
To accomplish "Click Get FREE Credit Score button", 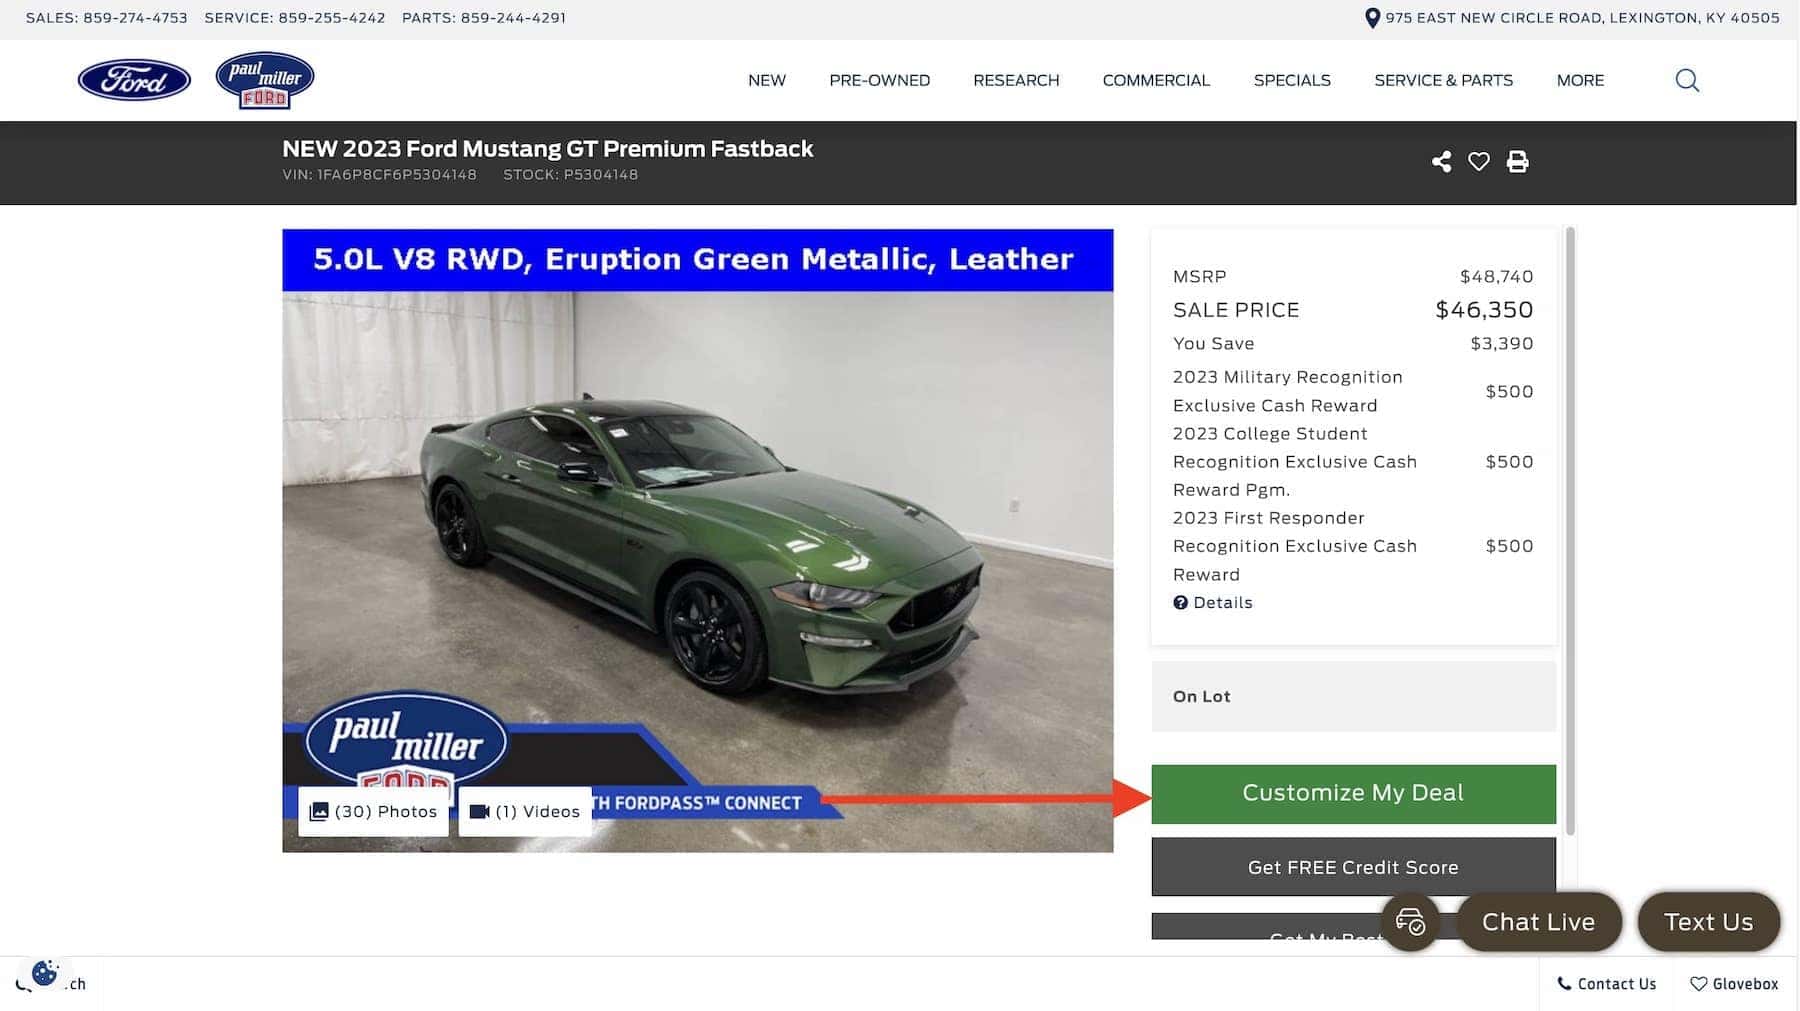I will pyautogui.click(x=1353, y=867).
